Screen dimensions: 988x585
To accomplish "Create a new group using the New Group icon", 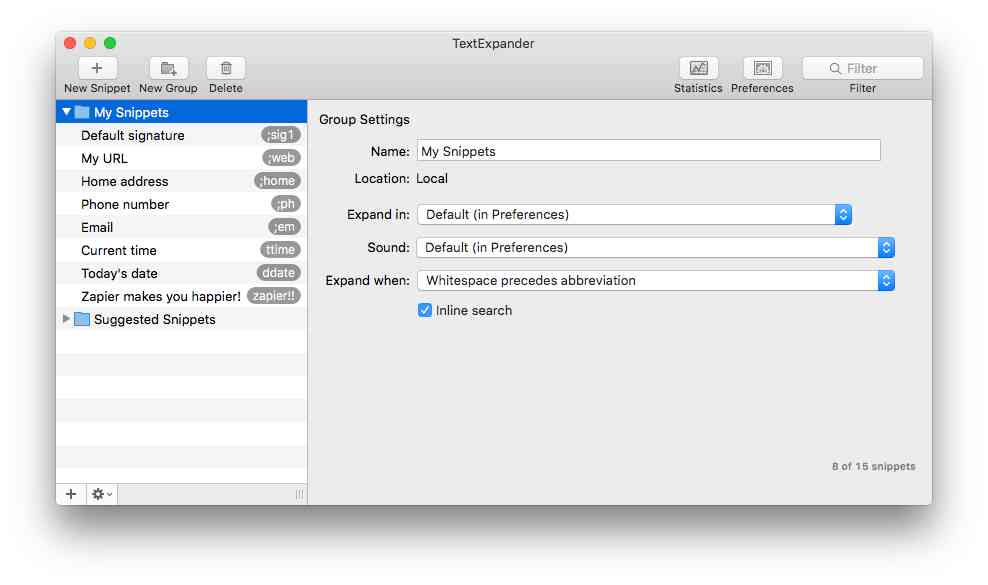I will tap(167, 67).
